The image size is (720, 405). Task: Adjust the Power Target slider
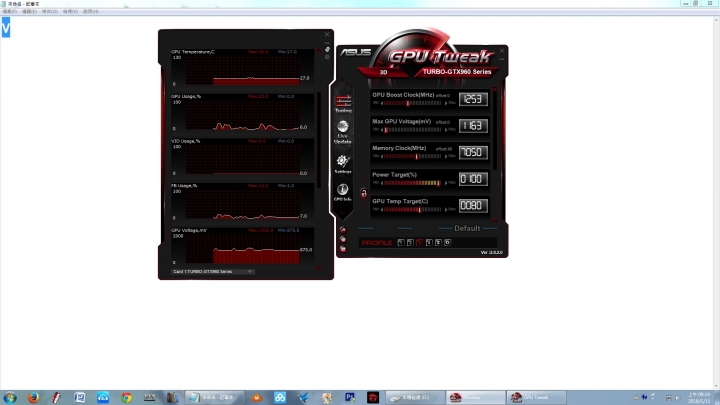[x=413, y=183]
